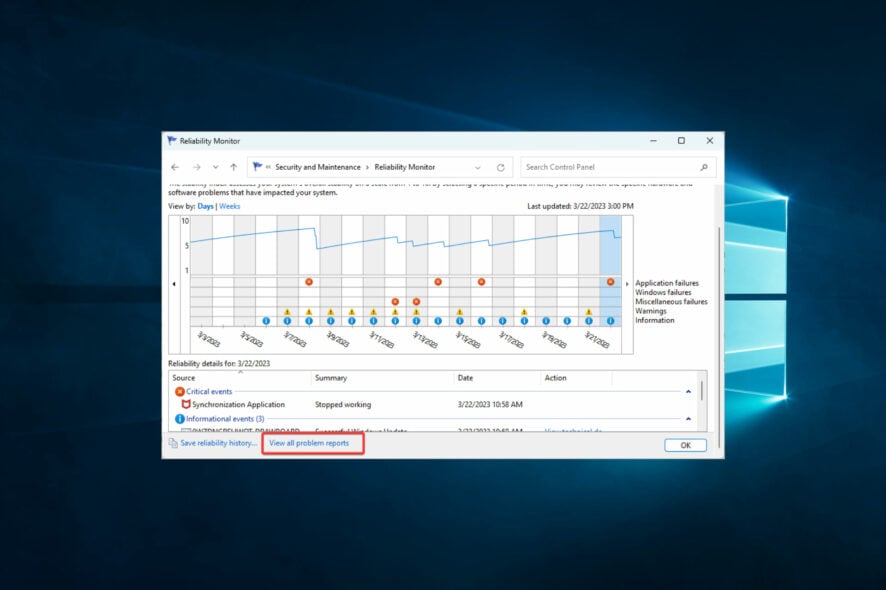Open View all problem reports
Image resolution: width=886 pixels, height=590 pixels.
point(309,443)
